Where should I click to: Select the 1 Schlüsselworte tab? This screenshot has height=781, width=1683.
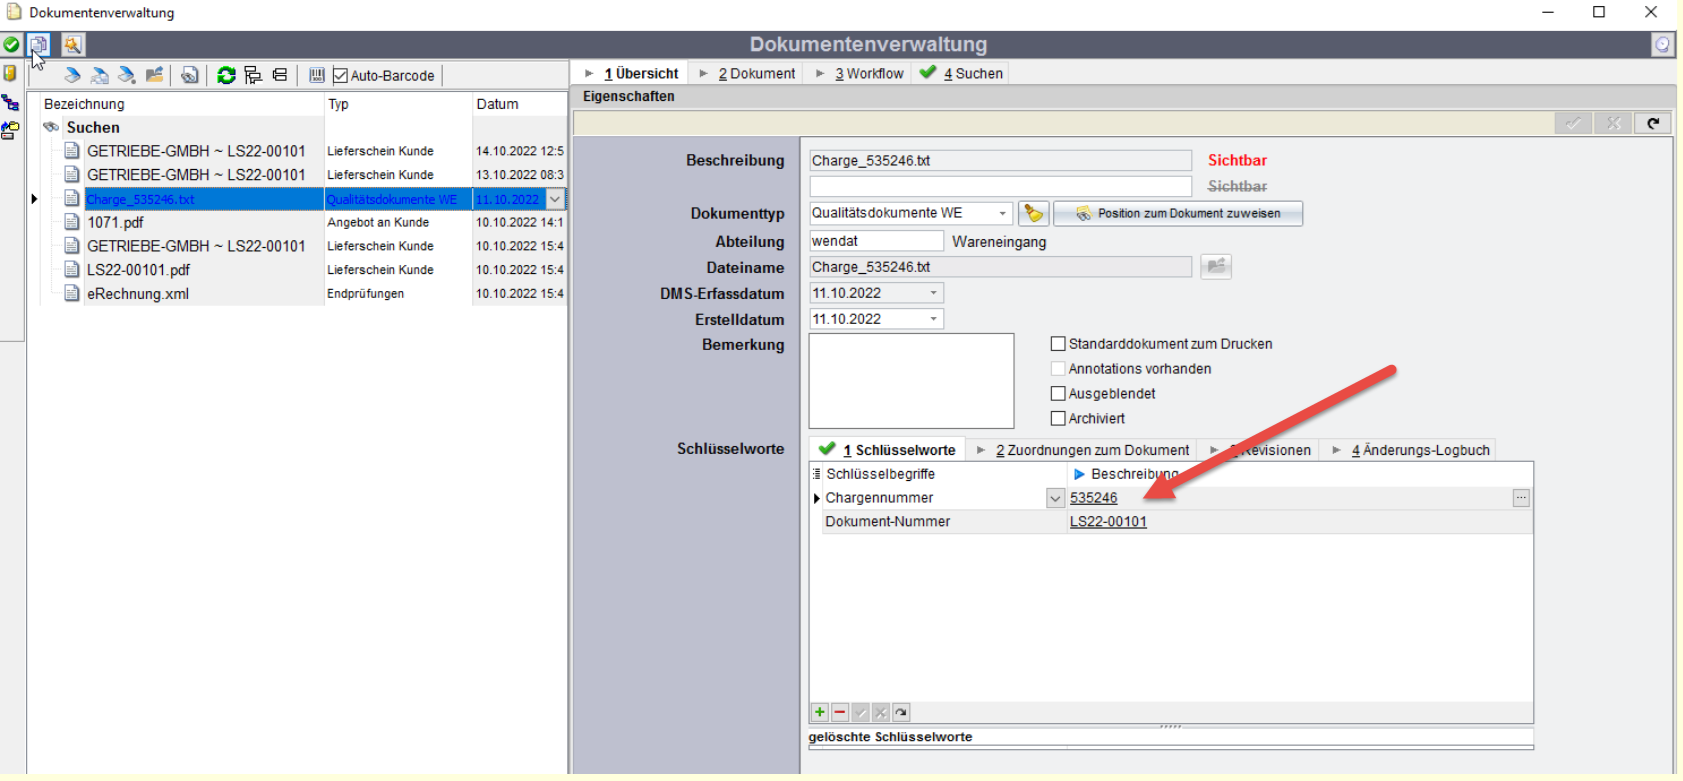pyautogui.click(x=888, y=450)
